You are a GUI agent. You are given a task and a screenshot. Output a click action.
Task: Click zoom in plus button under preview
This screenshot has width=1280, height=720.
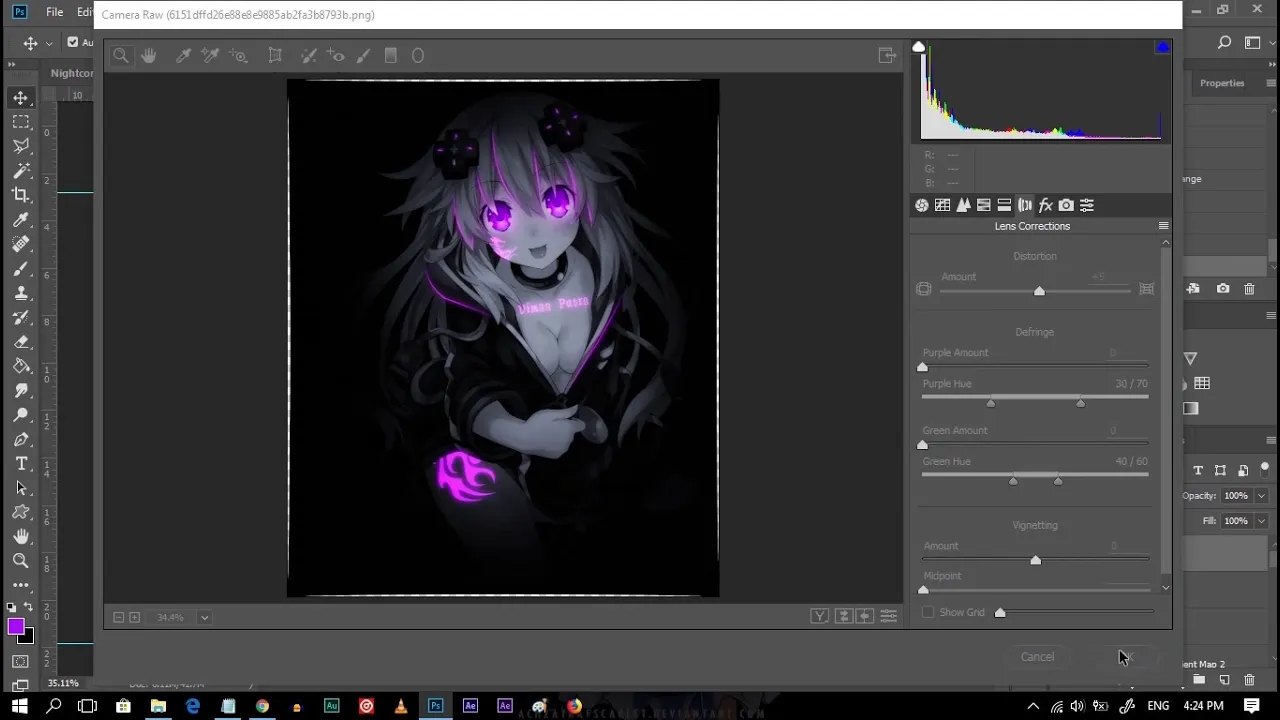135,618
